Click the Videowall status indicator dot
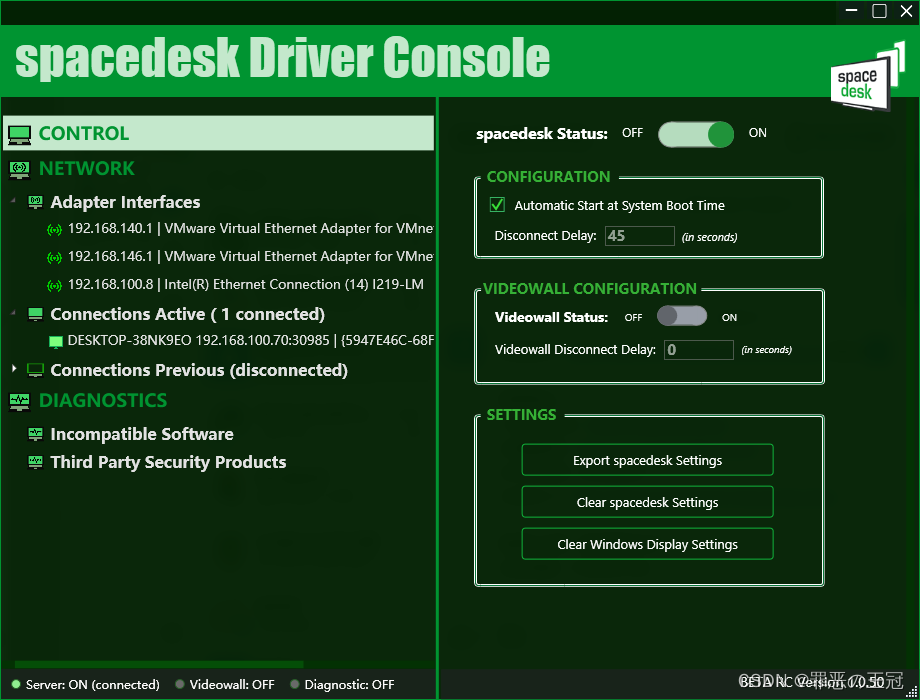The width and height of the screenshot is (920, 700). (180, 684)
